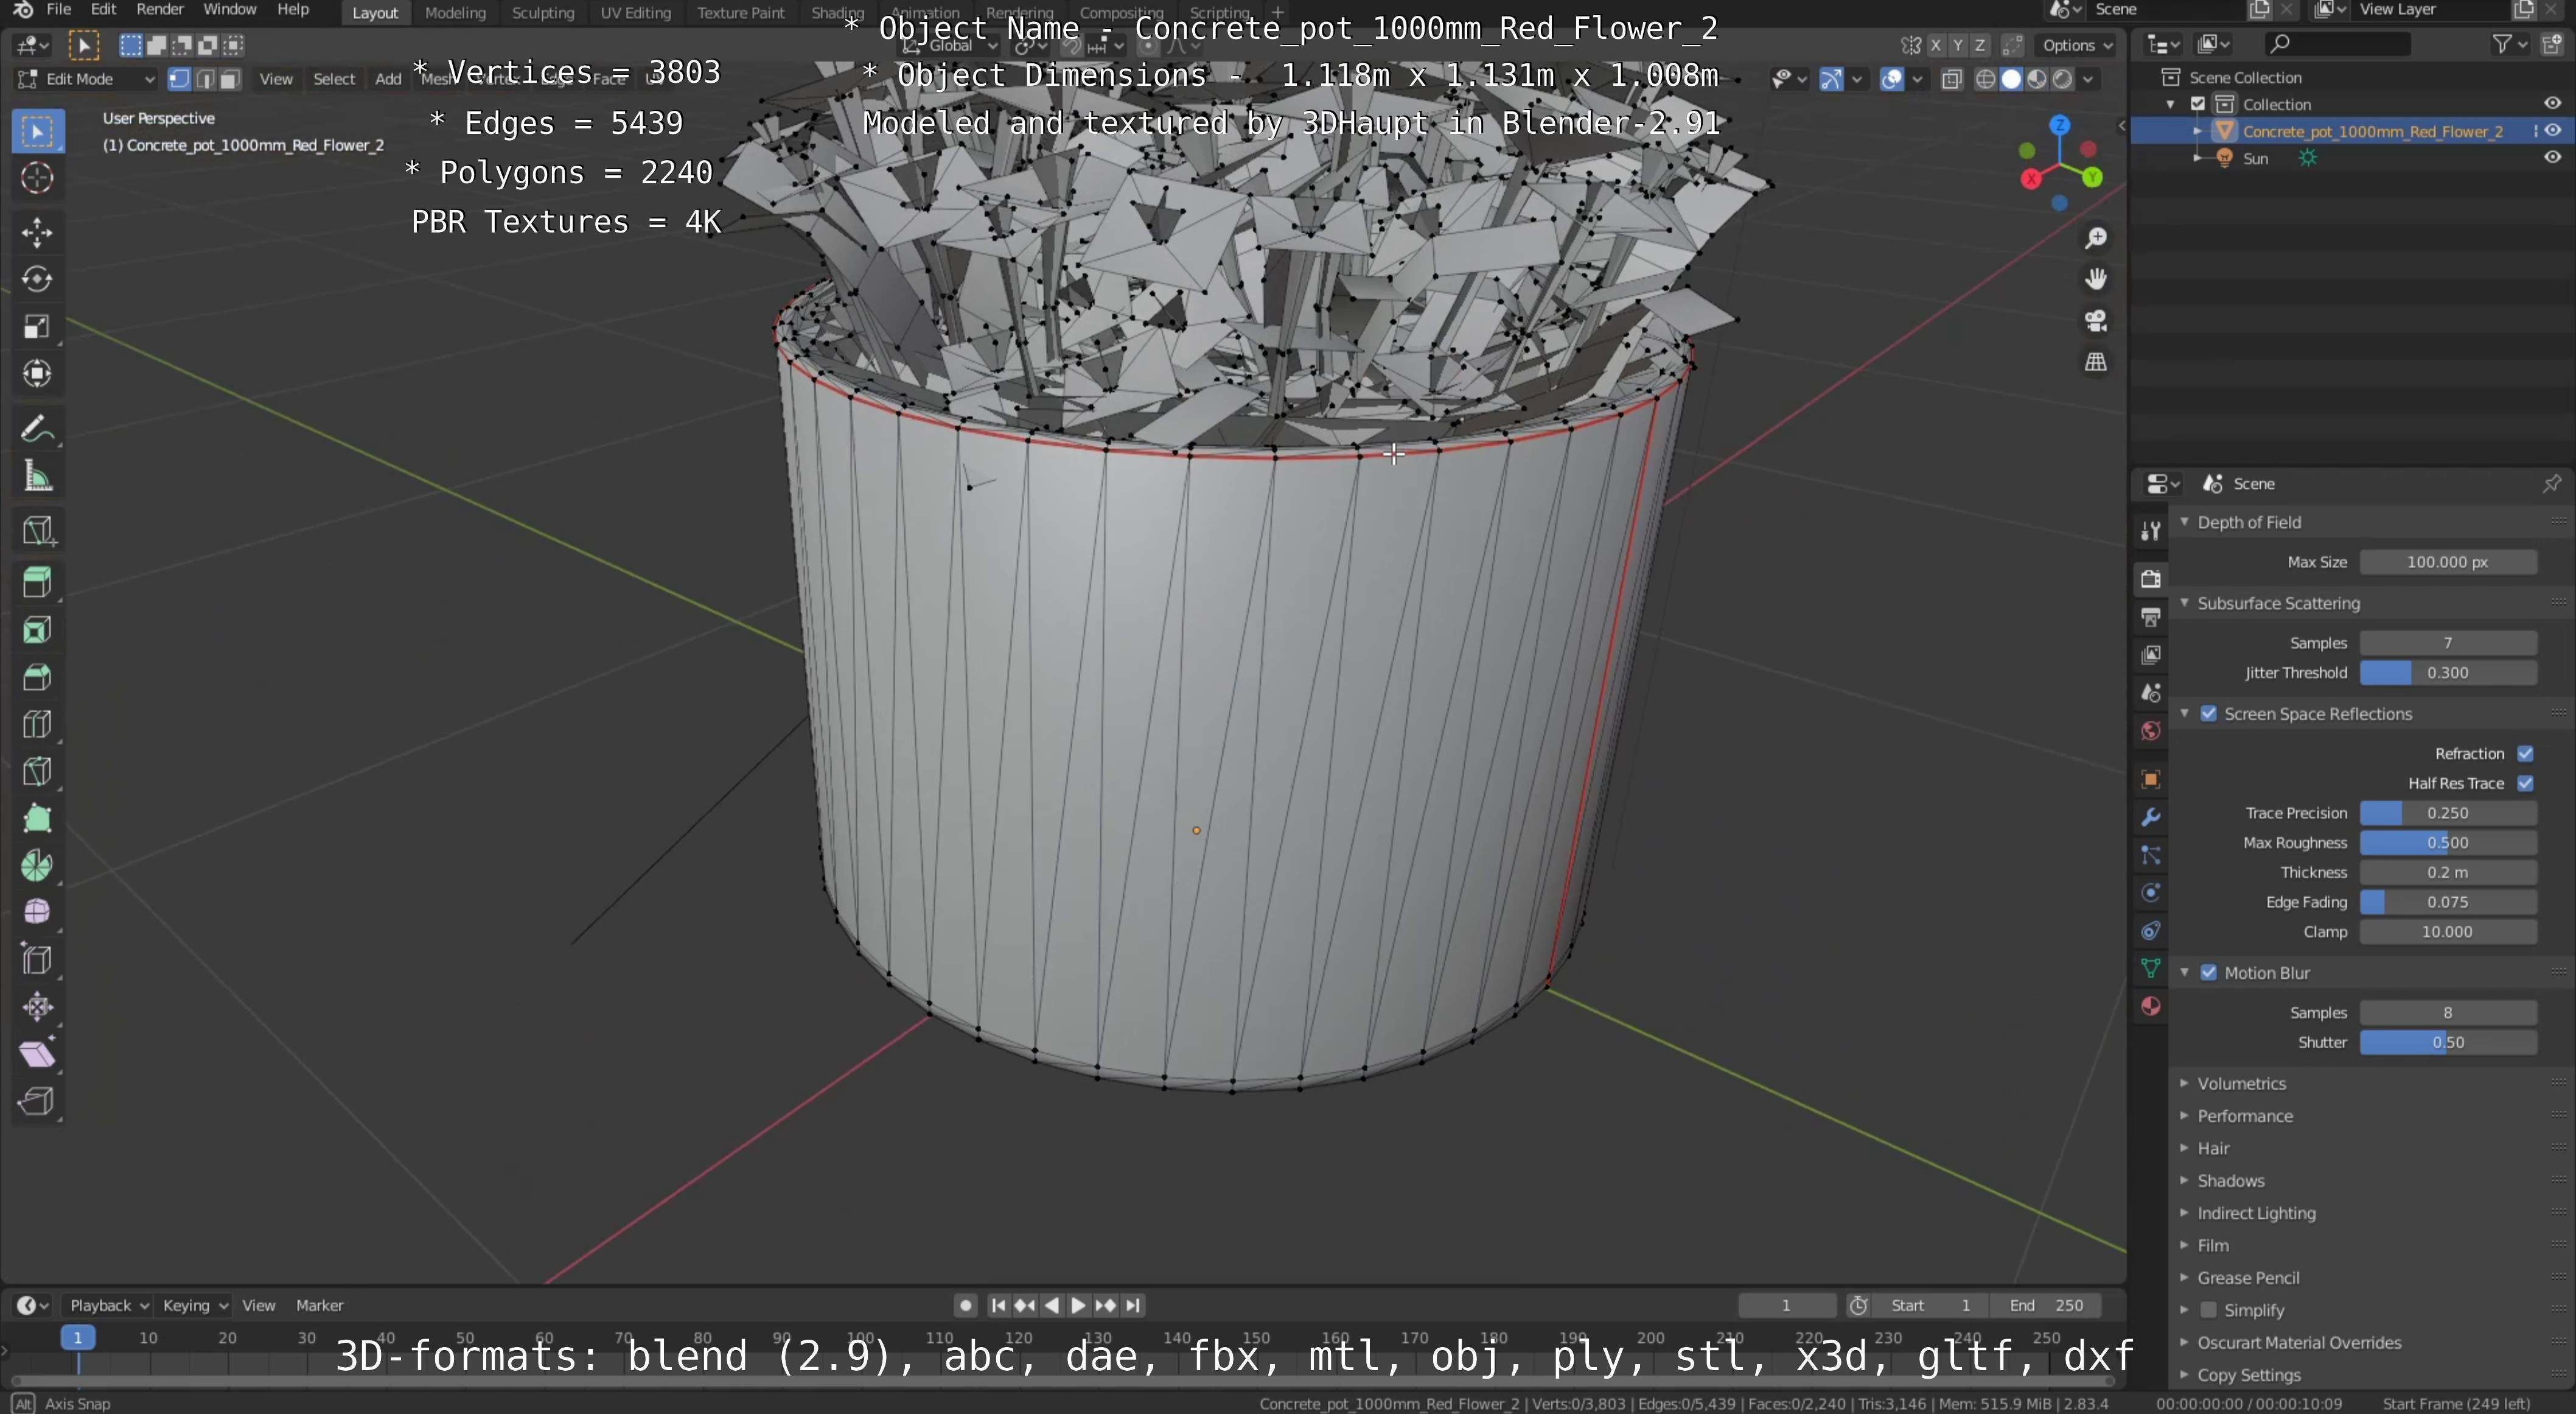Image resolution: width=2576 pixels, height=1414 pixels.
Task: Select the Measure tool
Action: [37, 477]
